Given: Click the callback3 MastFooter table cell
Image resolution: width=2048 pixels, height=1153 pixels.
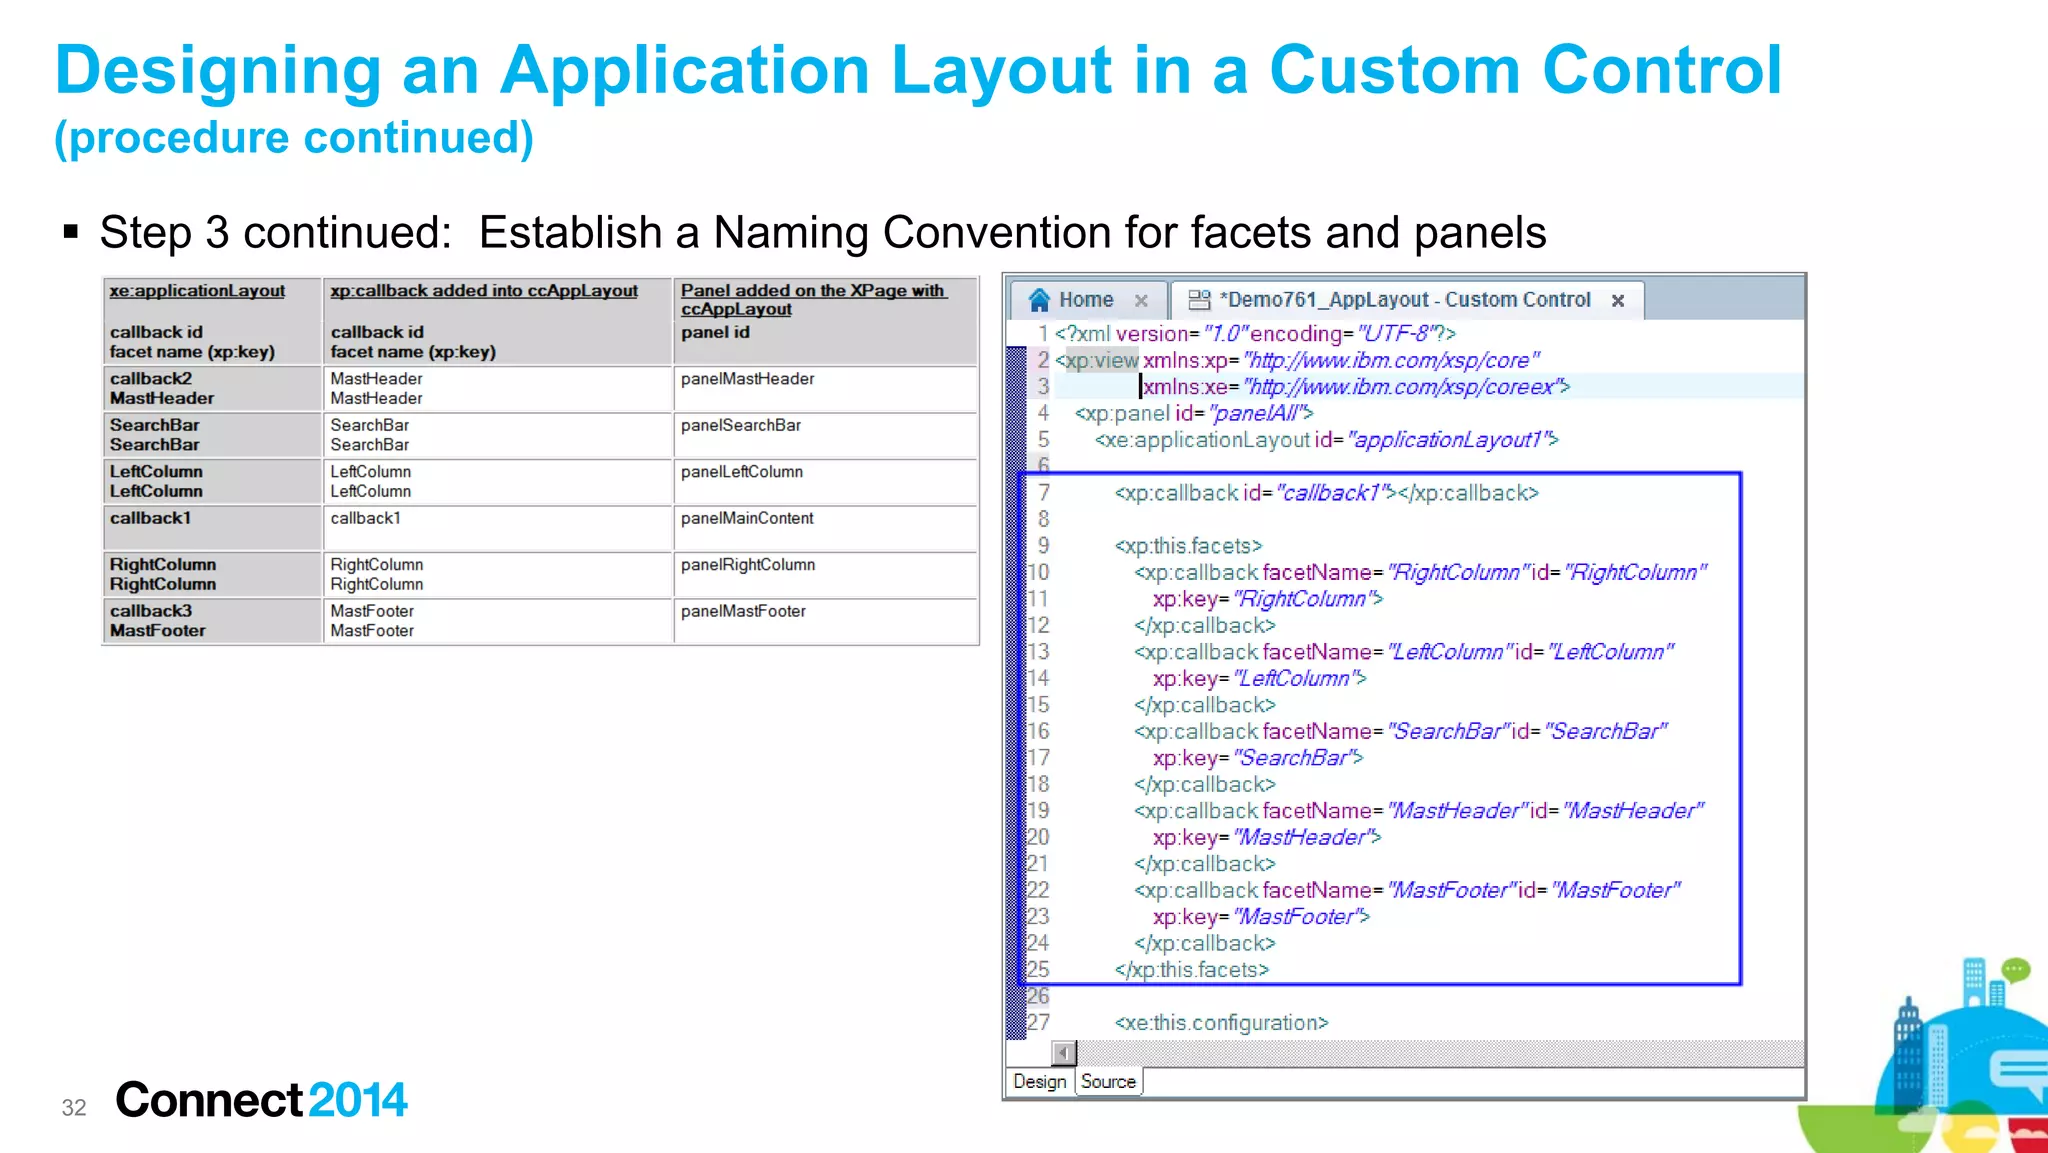Looking at the screenshot, I should 212,621.
